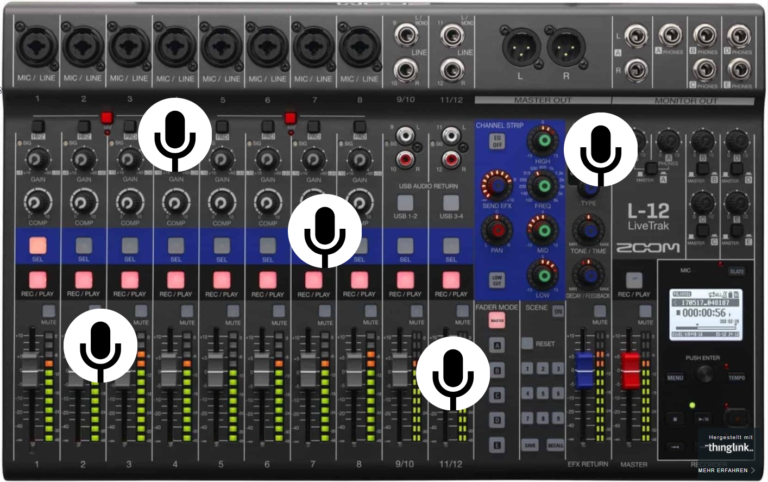
Task: Mute the EFX RETURN channel
Action: pos(600,311)
